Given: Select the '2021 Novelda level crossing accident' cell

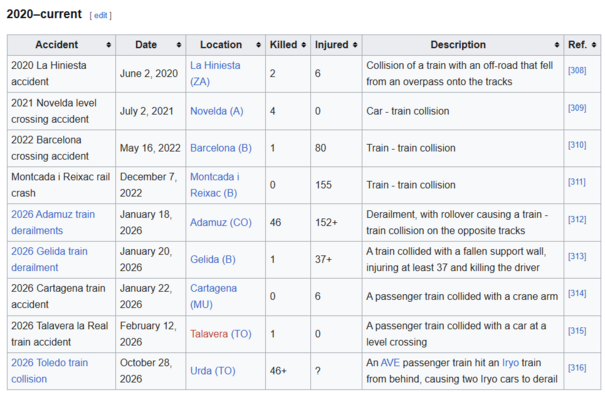Looking at the screenshot, I should (61, 111).
